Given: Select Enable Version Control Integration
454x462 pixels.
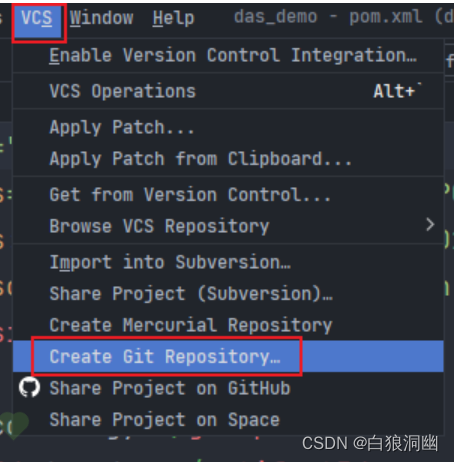Looking at the screenshot, I should point(228,55).
